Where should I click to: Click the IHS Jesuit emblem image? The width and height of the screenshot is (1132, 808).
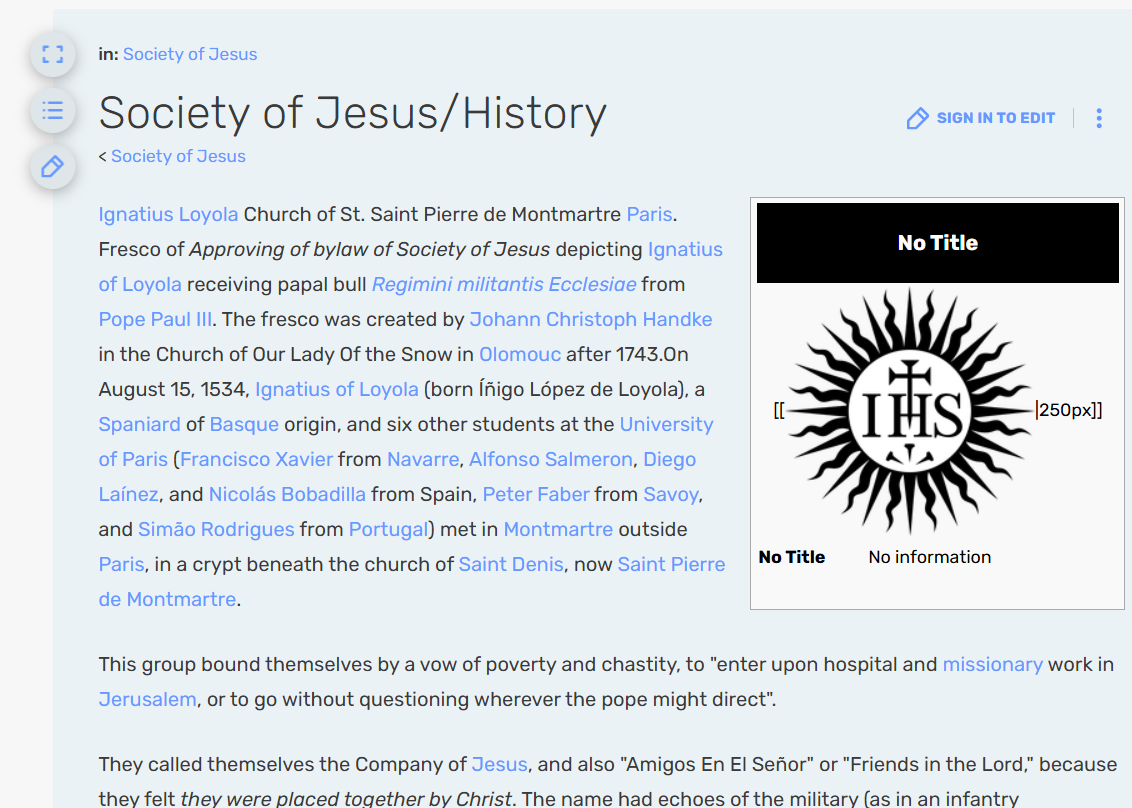910,411
